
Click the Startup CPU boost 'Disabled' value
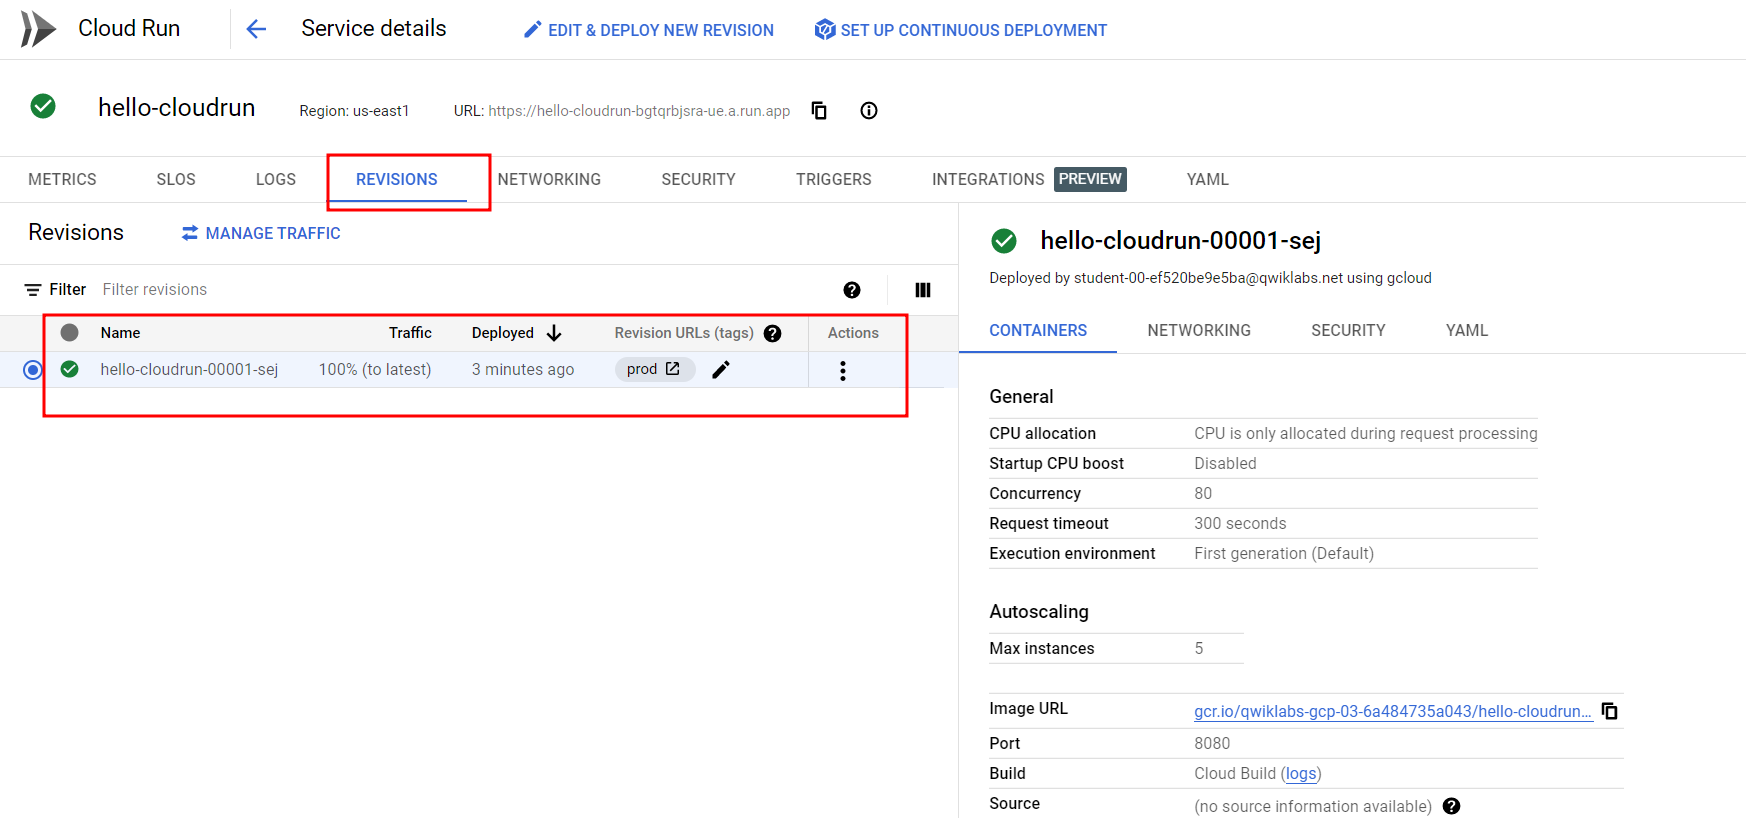pos(1225,463)
